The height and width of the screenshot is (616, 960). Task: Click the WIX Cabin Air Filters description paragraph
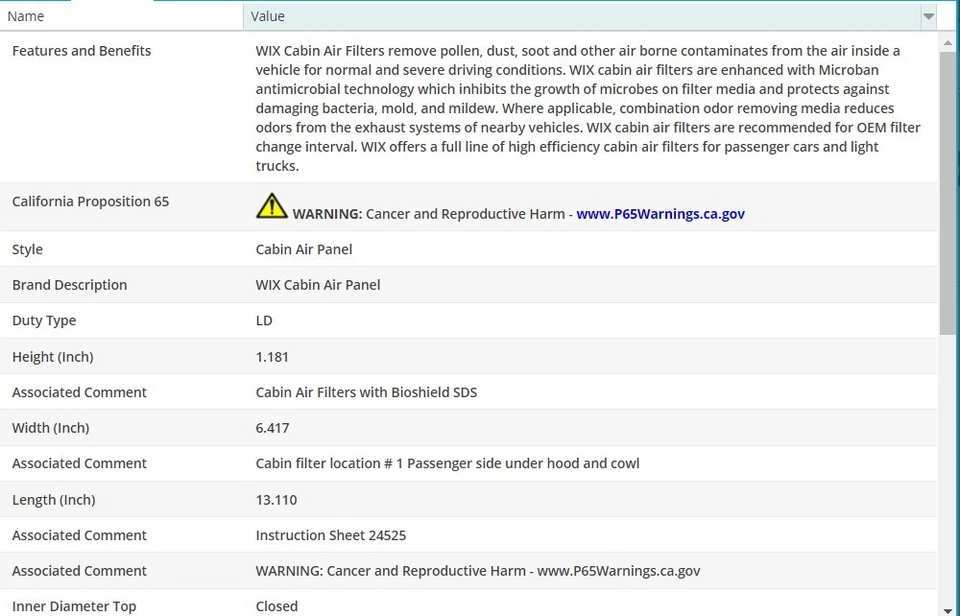pos(588,108)
